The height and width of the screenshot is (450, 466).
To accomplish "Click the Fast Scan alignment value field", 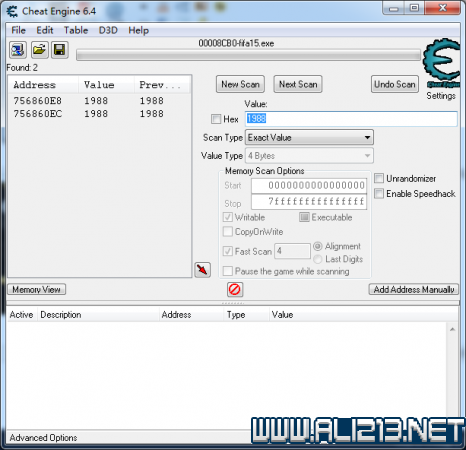I will point(292,251).
